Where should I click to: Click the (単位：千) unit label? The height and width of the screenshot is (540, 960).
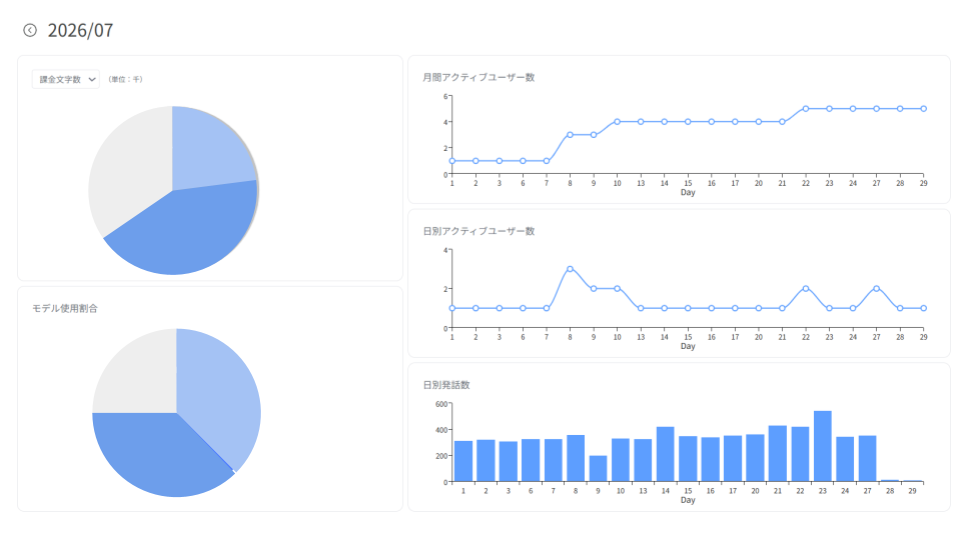(x=126, y=79)
